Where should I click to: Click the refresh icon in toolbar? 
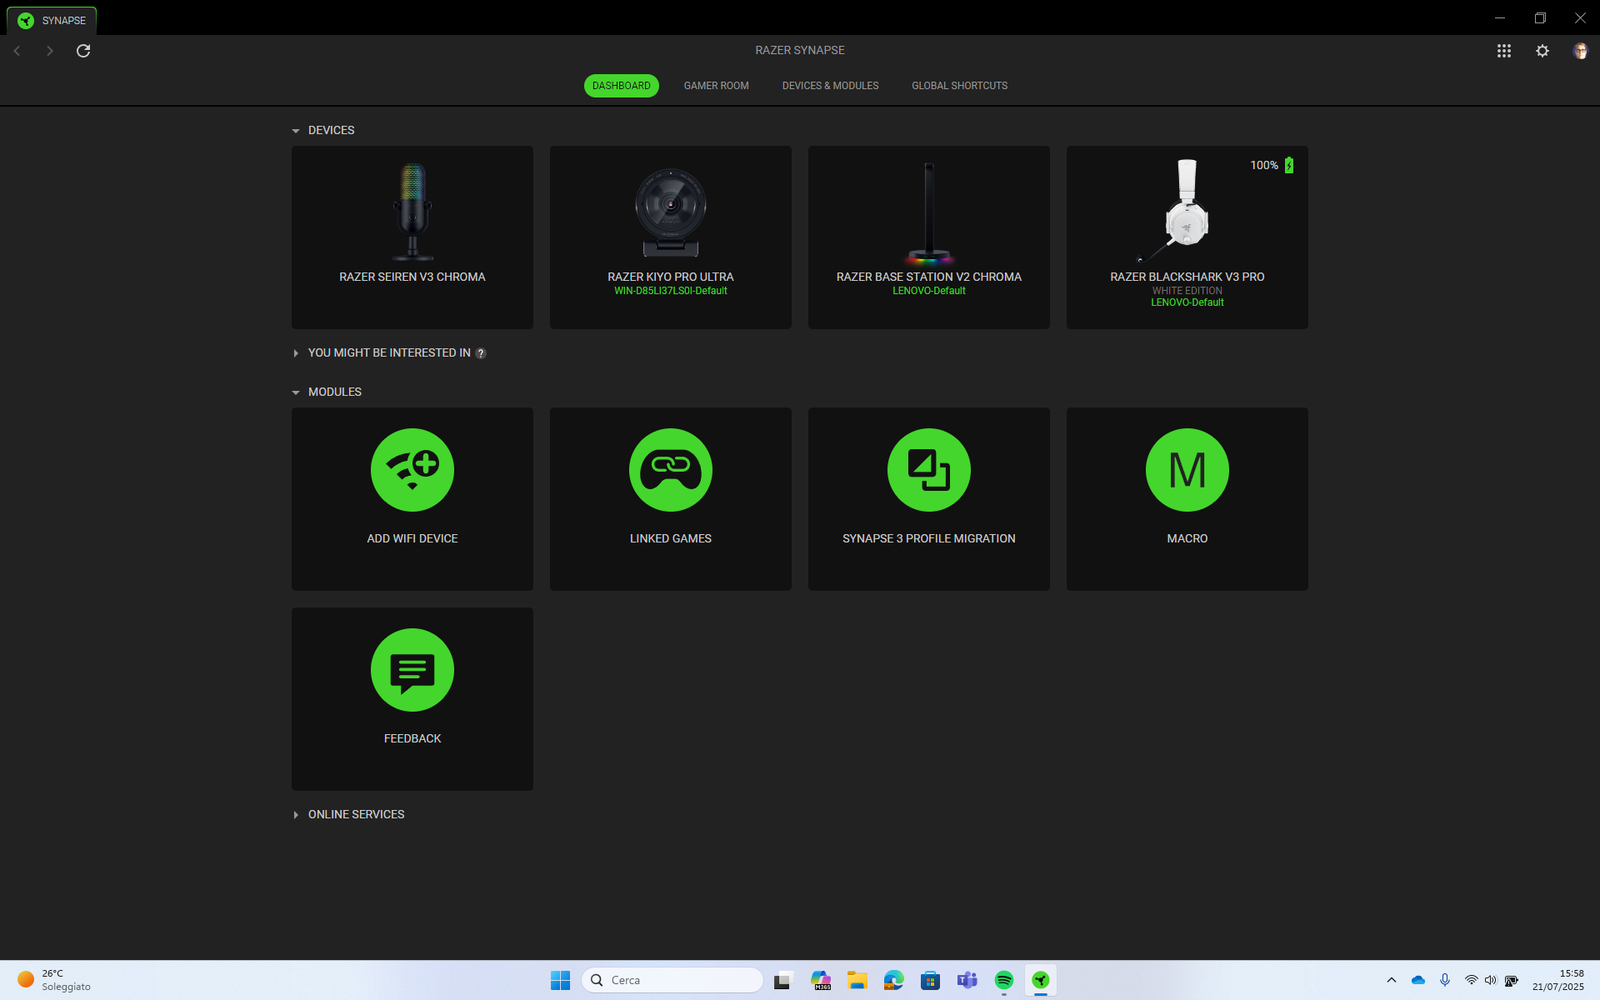tap(83, 51)
